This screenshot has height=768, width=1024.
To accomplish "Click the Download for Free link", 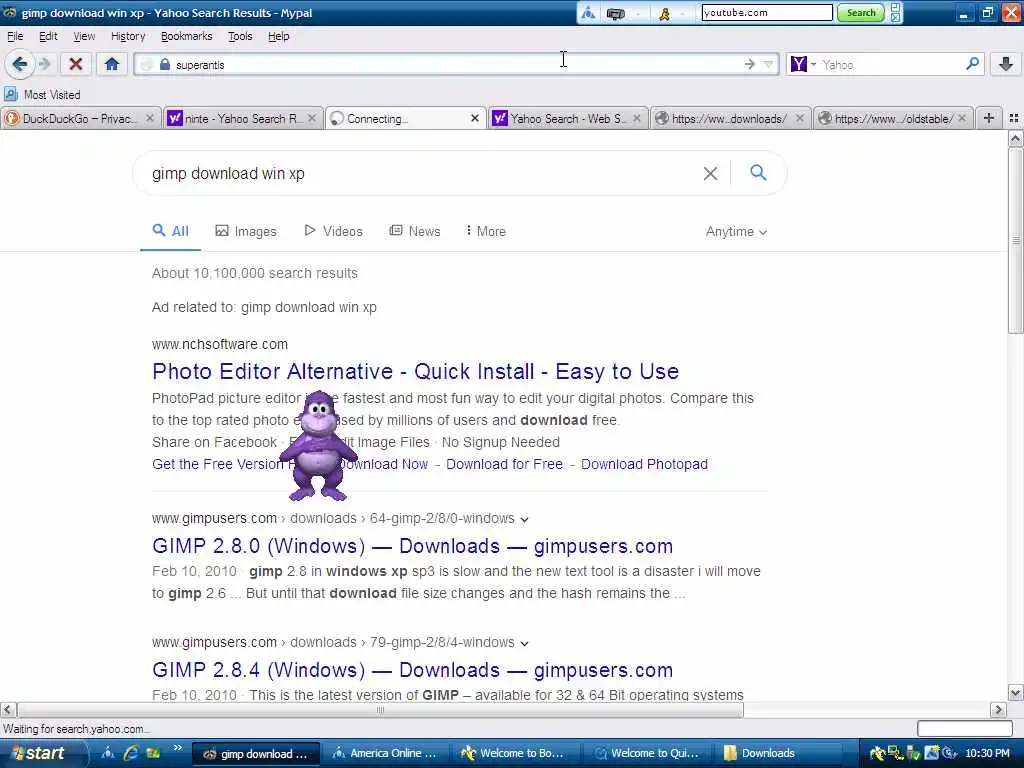I will pyautogui.click(x=504, y=464).
